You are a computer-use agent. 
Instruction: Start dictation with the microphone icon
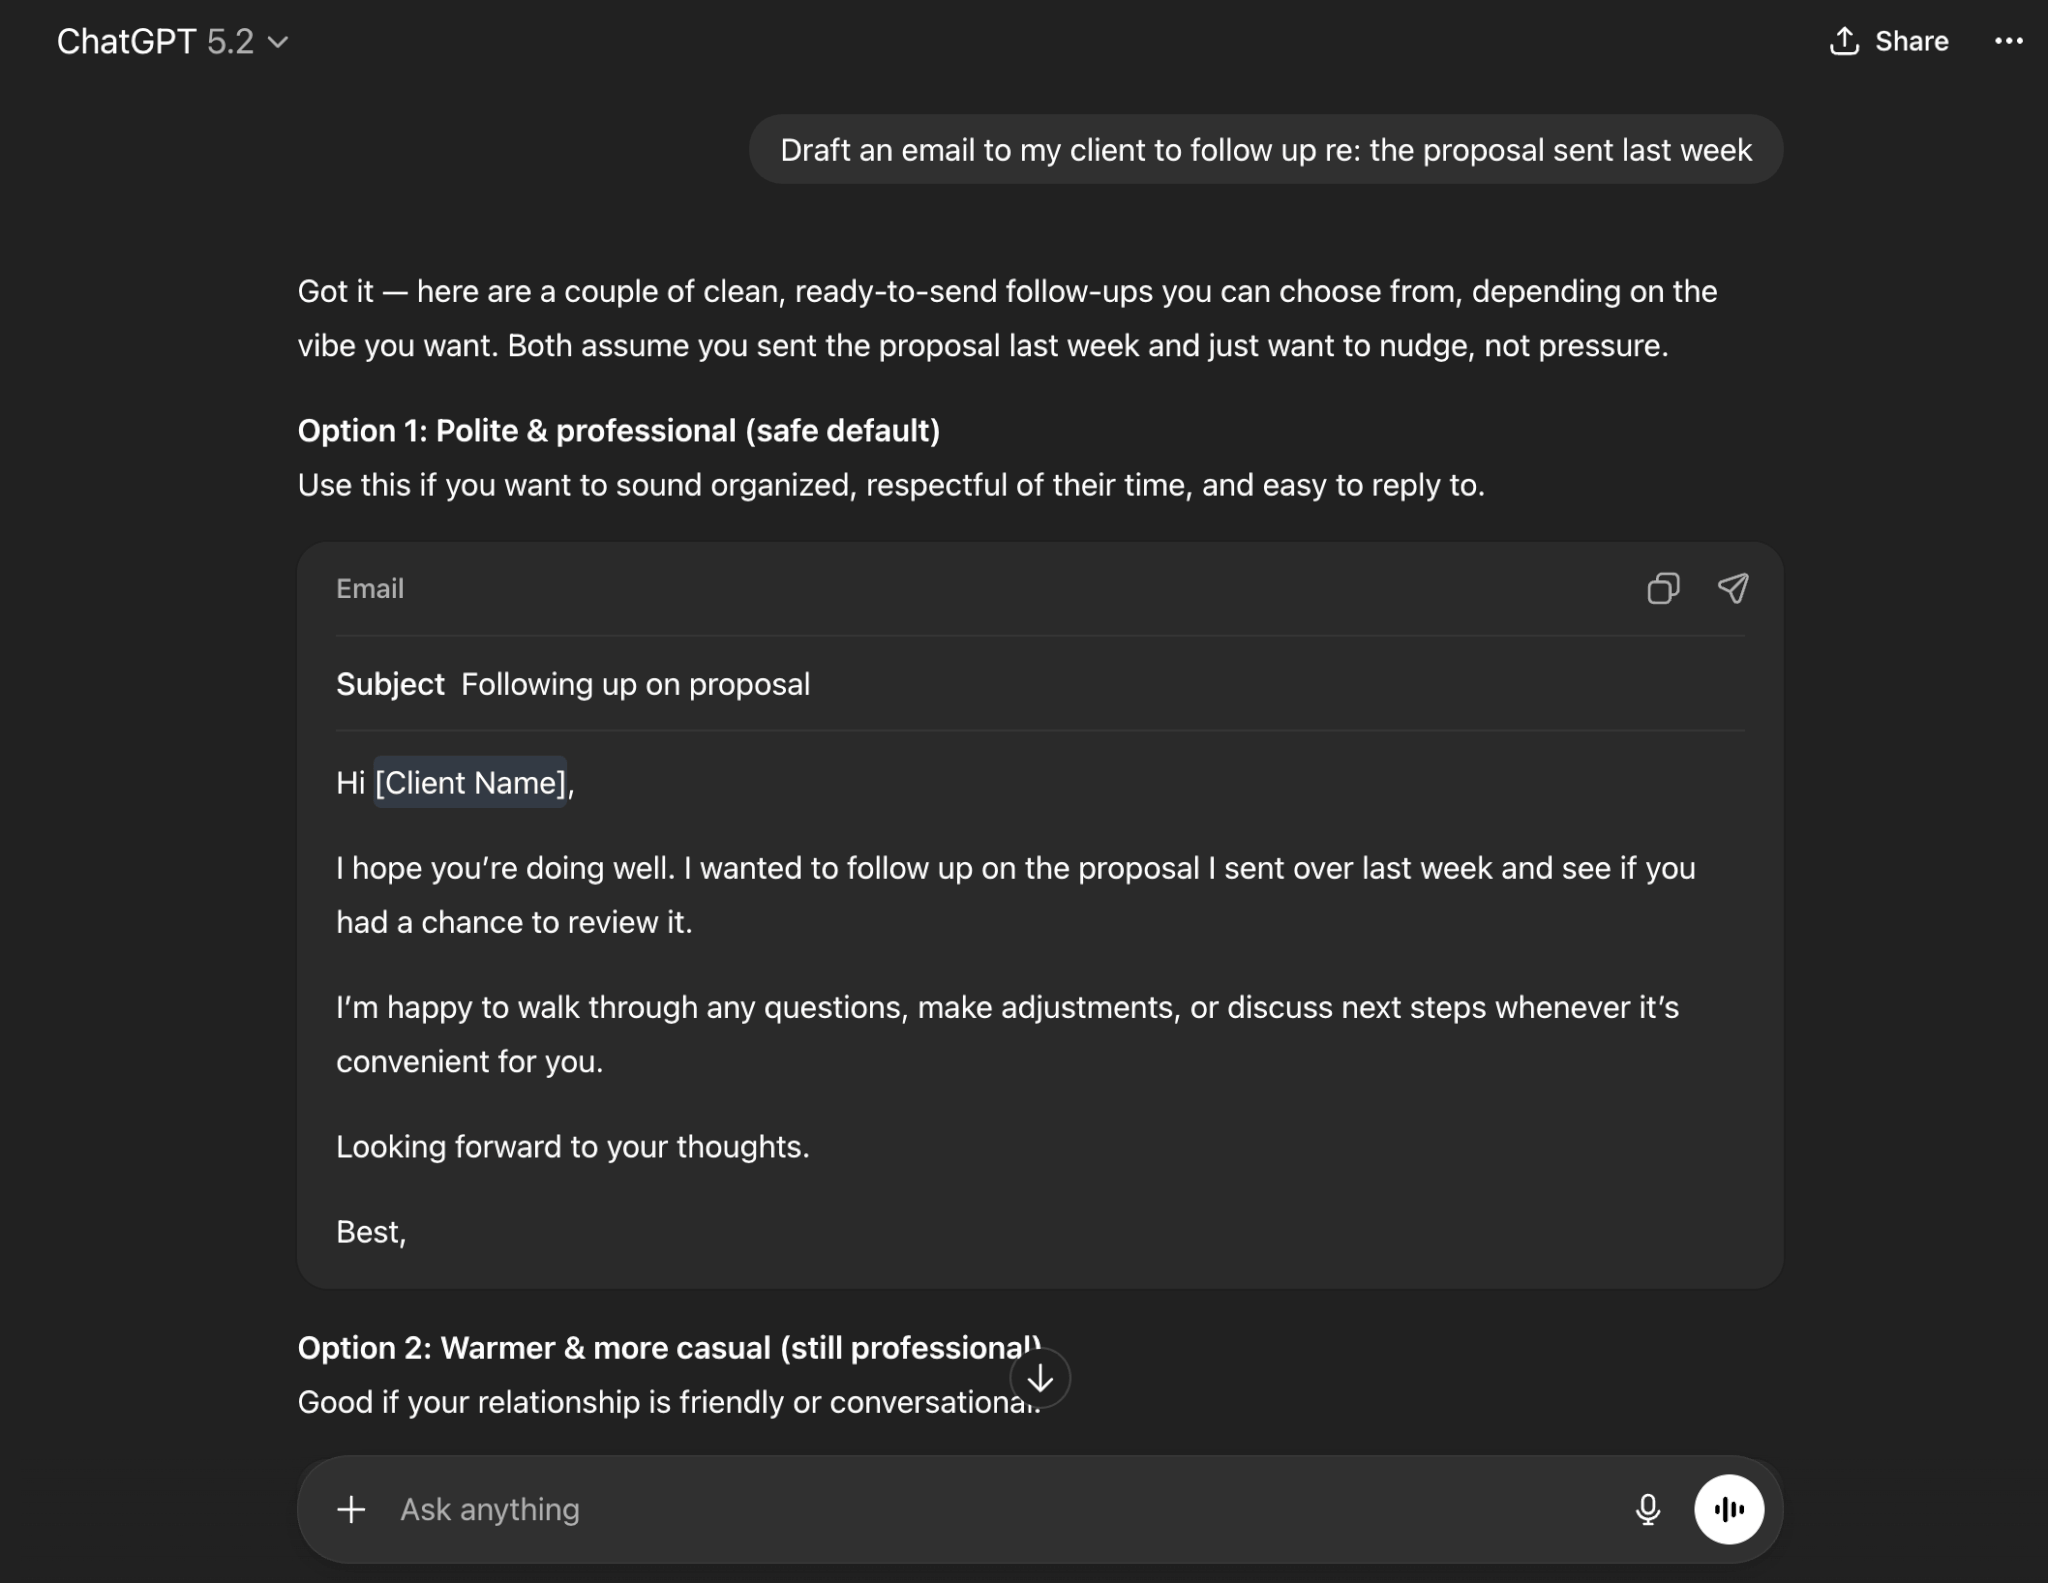click(x=1647, y=1509)
